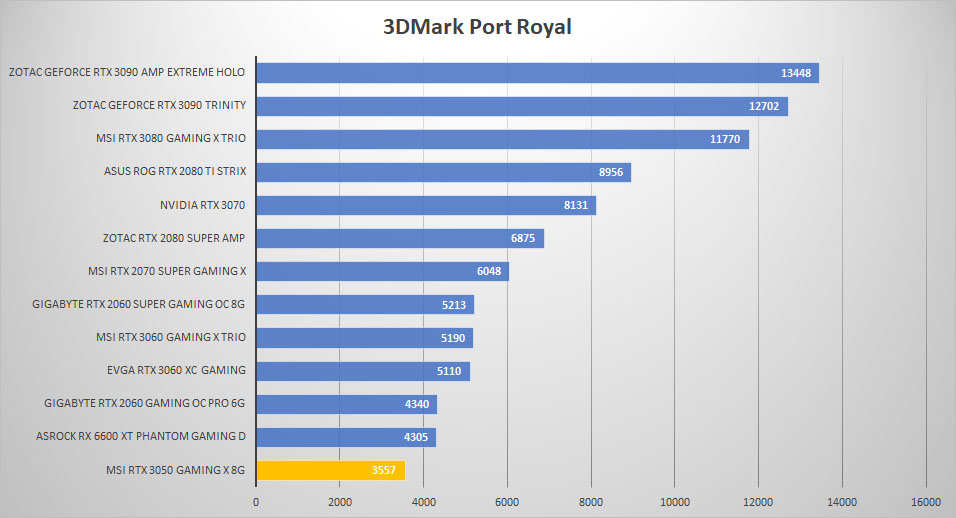This screenshot has width=956, height=518.
Task: Select the axis label 16000
Action: 926,502
